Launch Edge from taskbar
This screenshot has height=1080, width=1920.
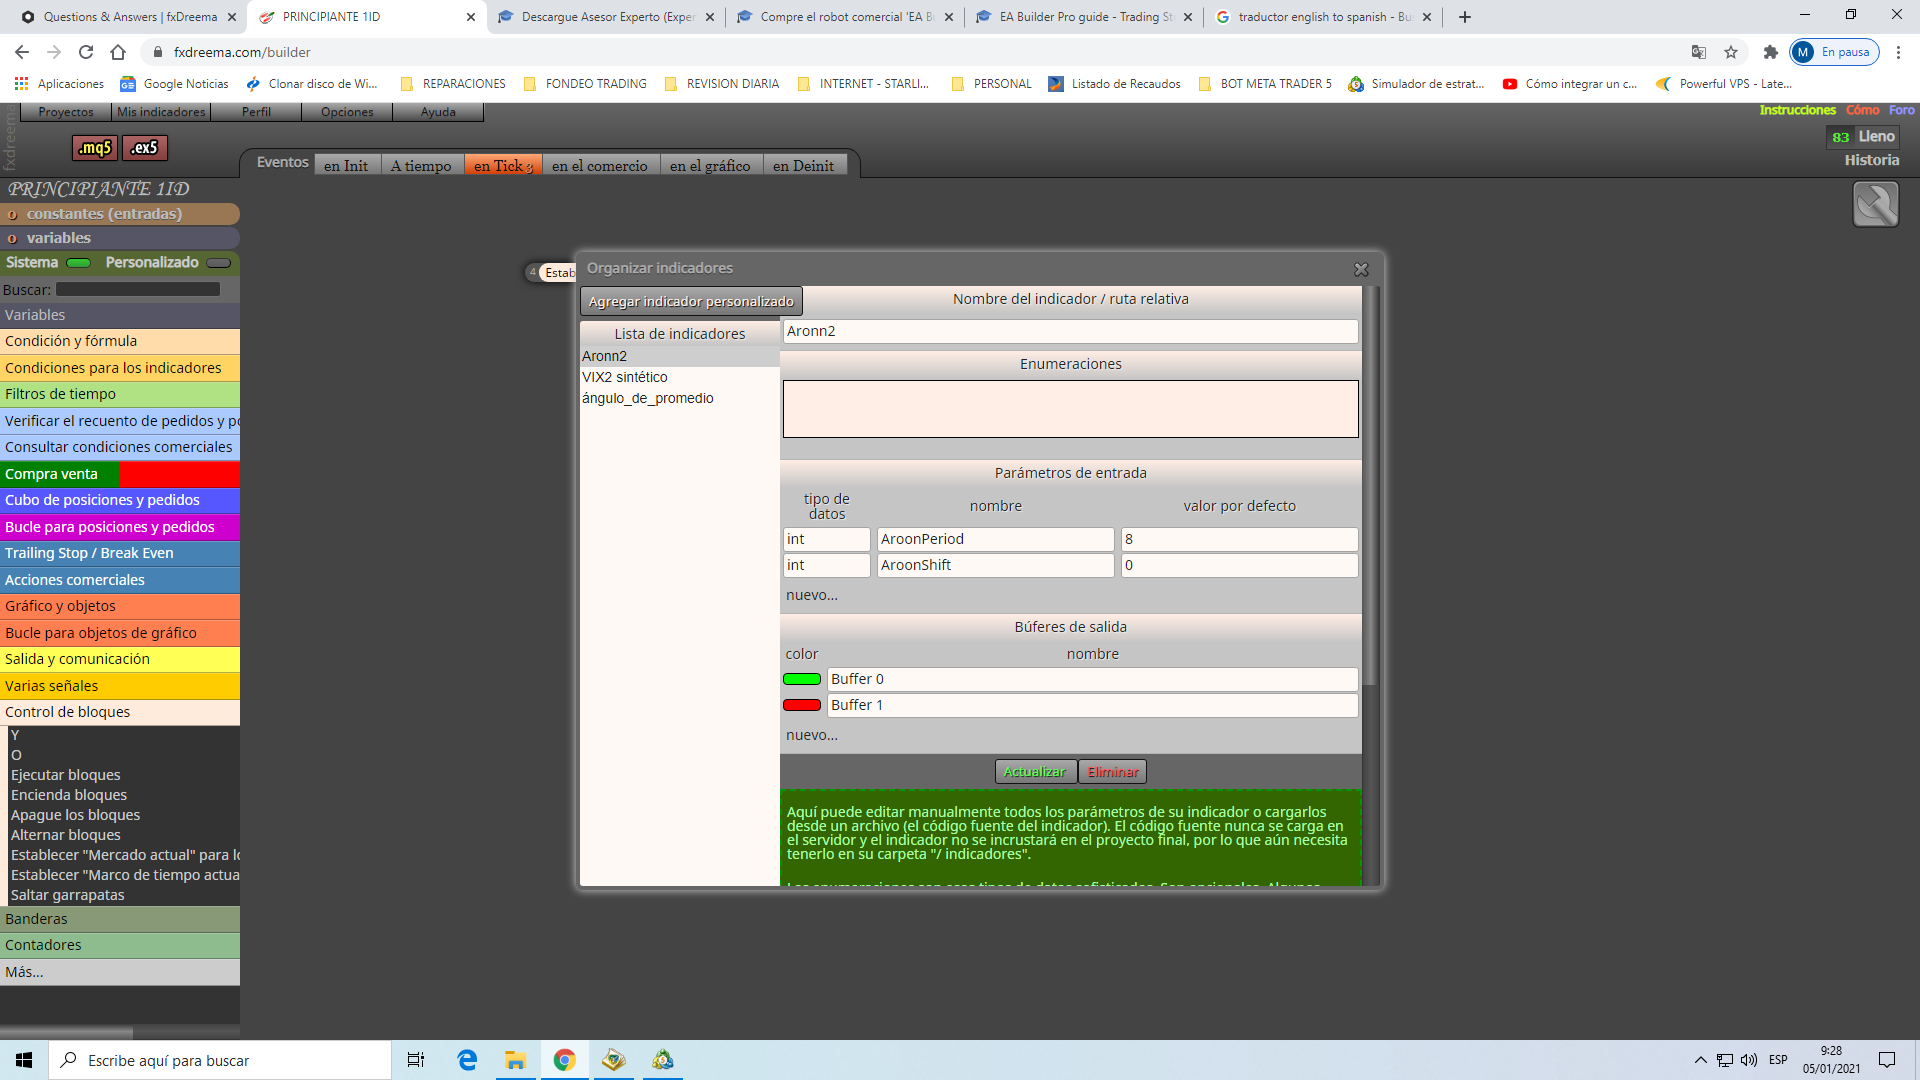coord(467,1060)
